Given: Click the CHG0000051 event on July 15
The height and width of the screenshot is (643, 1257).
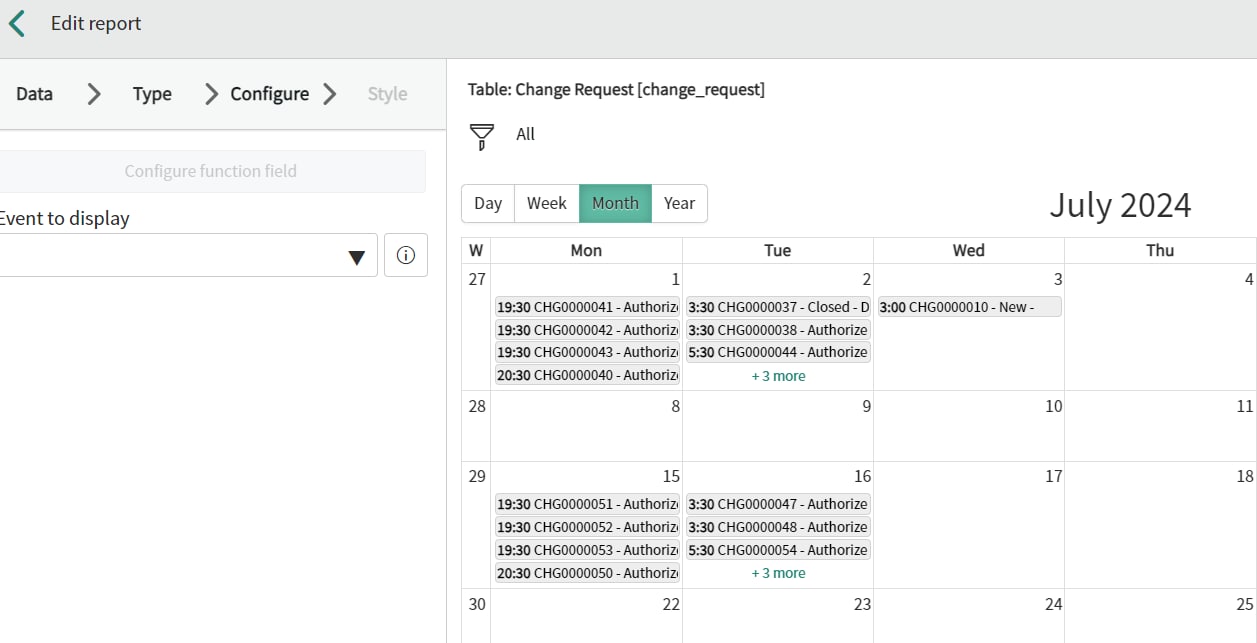Looking at the screenshot, I should tap(587, 503).
